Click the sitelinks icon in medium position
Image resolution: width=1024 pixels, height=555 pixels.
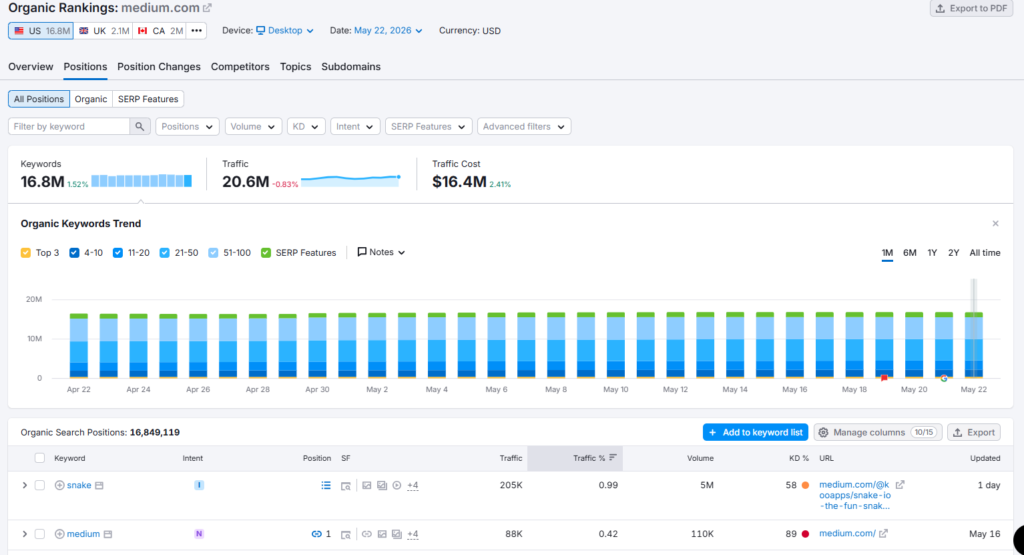316,534
